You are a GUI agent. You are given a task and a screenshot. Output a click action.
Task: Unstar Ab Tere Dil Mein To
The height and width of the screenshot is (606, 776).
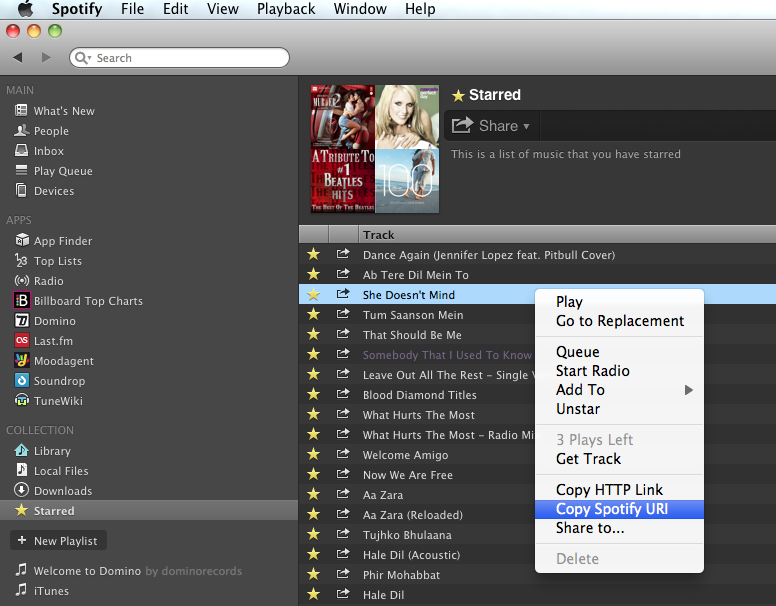313,274
